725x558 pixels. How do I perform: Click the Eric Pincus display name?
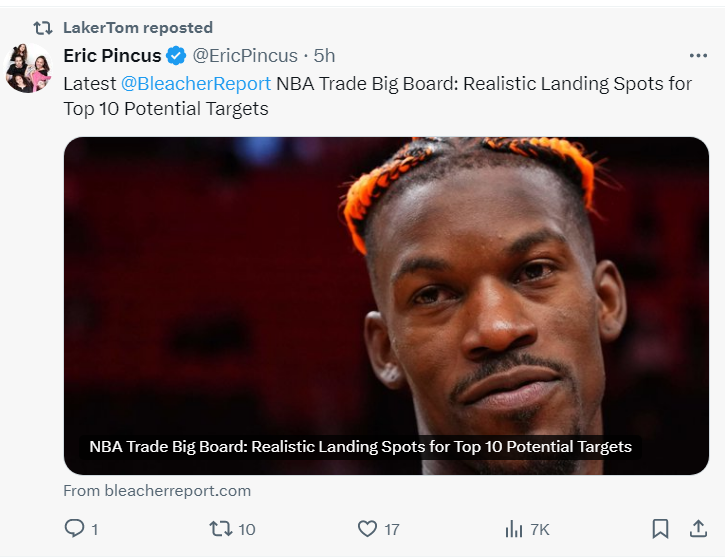tap(112, 55)
